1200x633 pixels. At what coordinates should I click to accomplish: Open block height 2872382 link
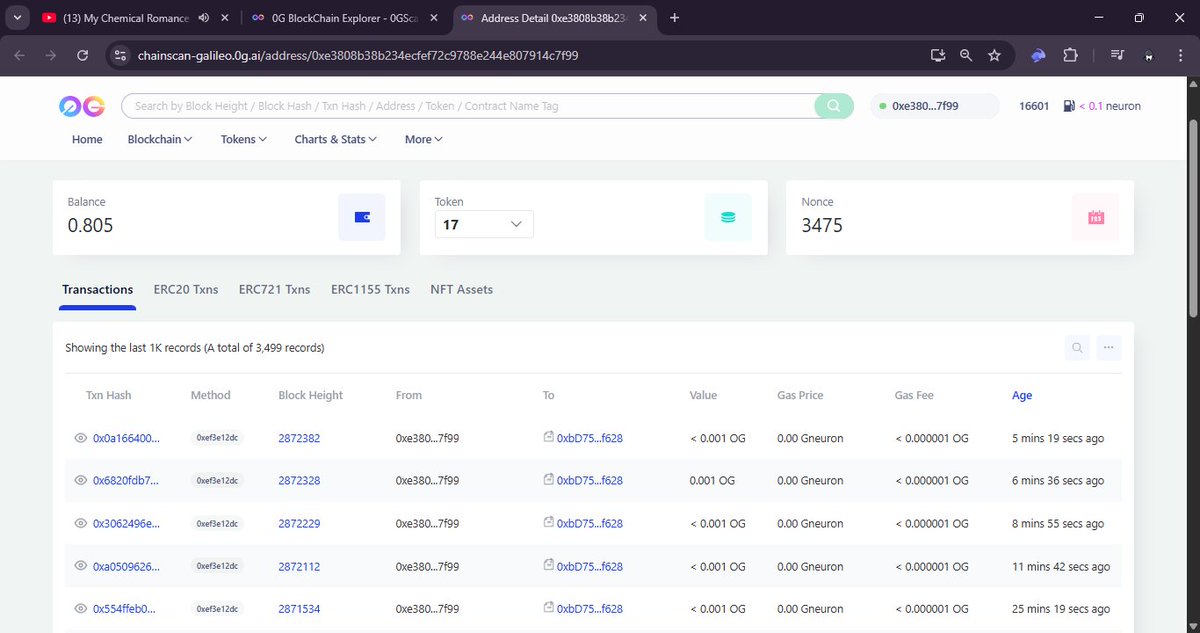299,437
